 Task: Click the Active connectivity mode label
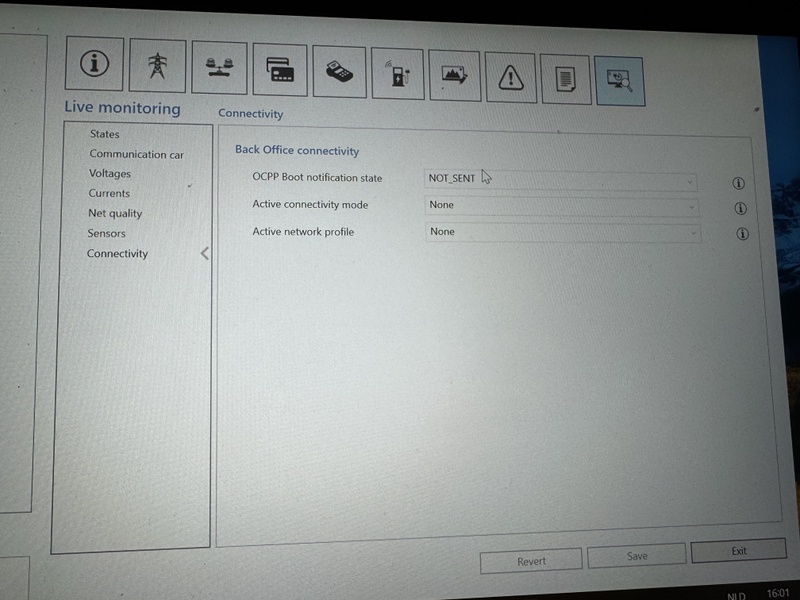(310, 205)
